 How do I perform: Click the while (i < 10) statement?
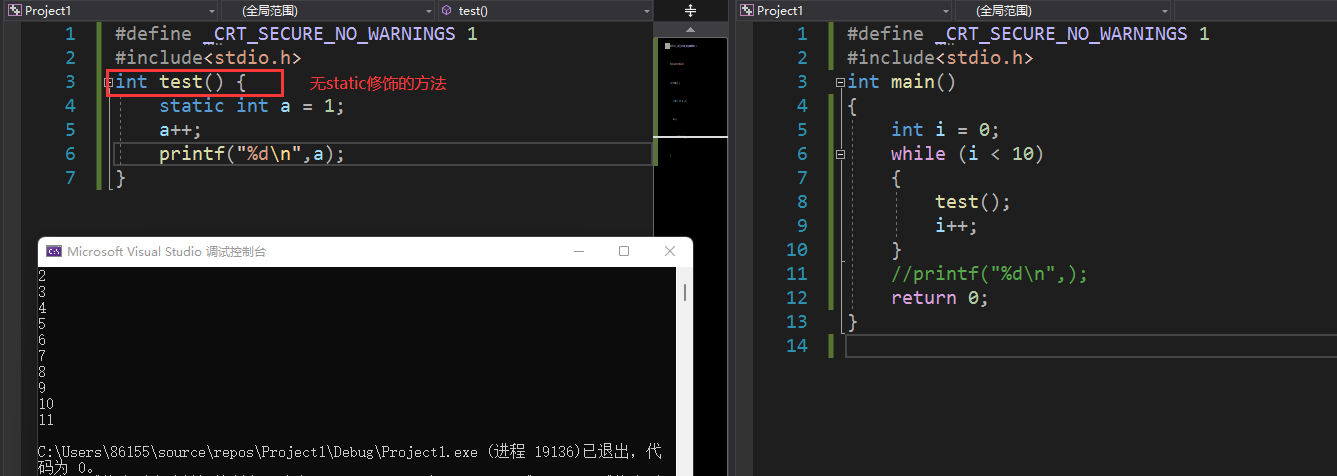coord(967,154)
